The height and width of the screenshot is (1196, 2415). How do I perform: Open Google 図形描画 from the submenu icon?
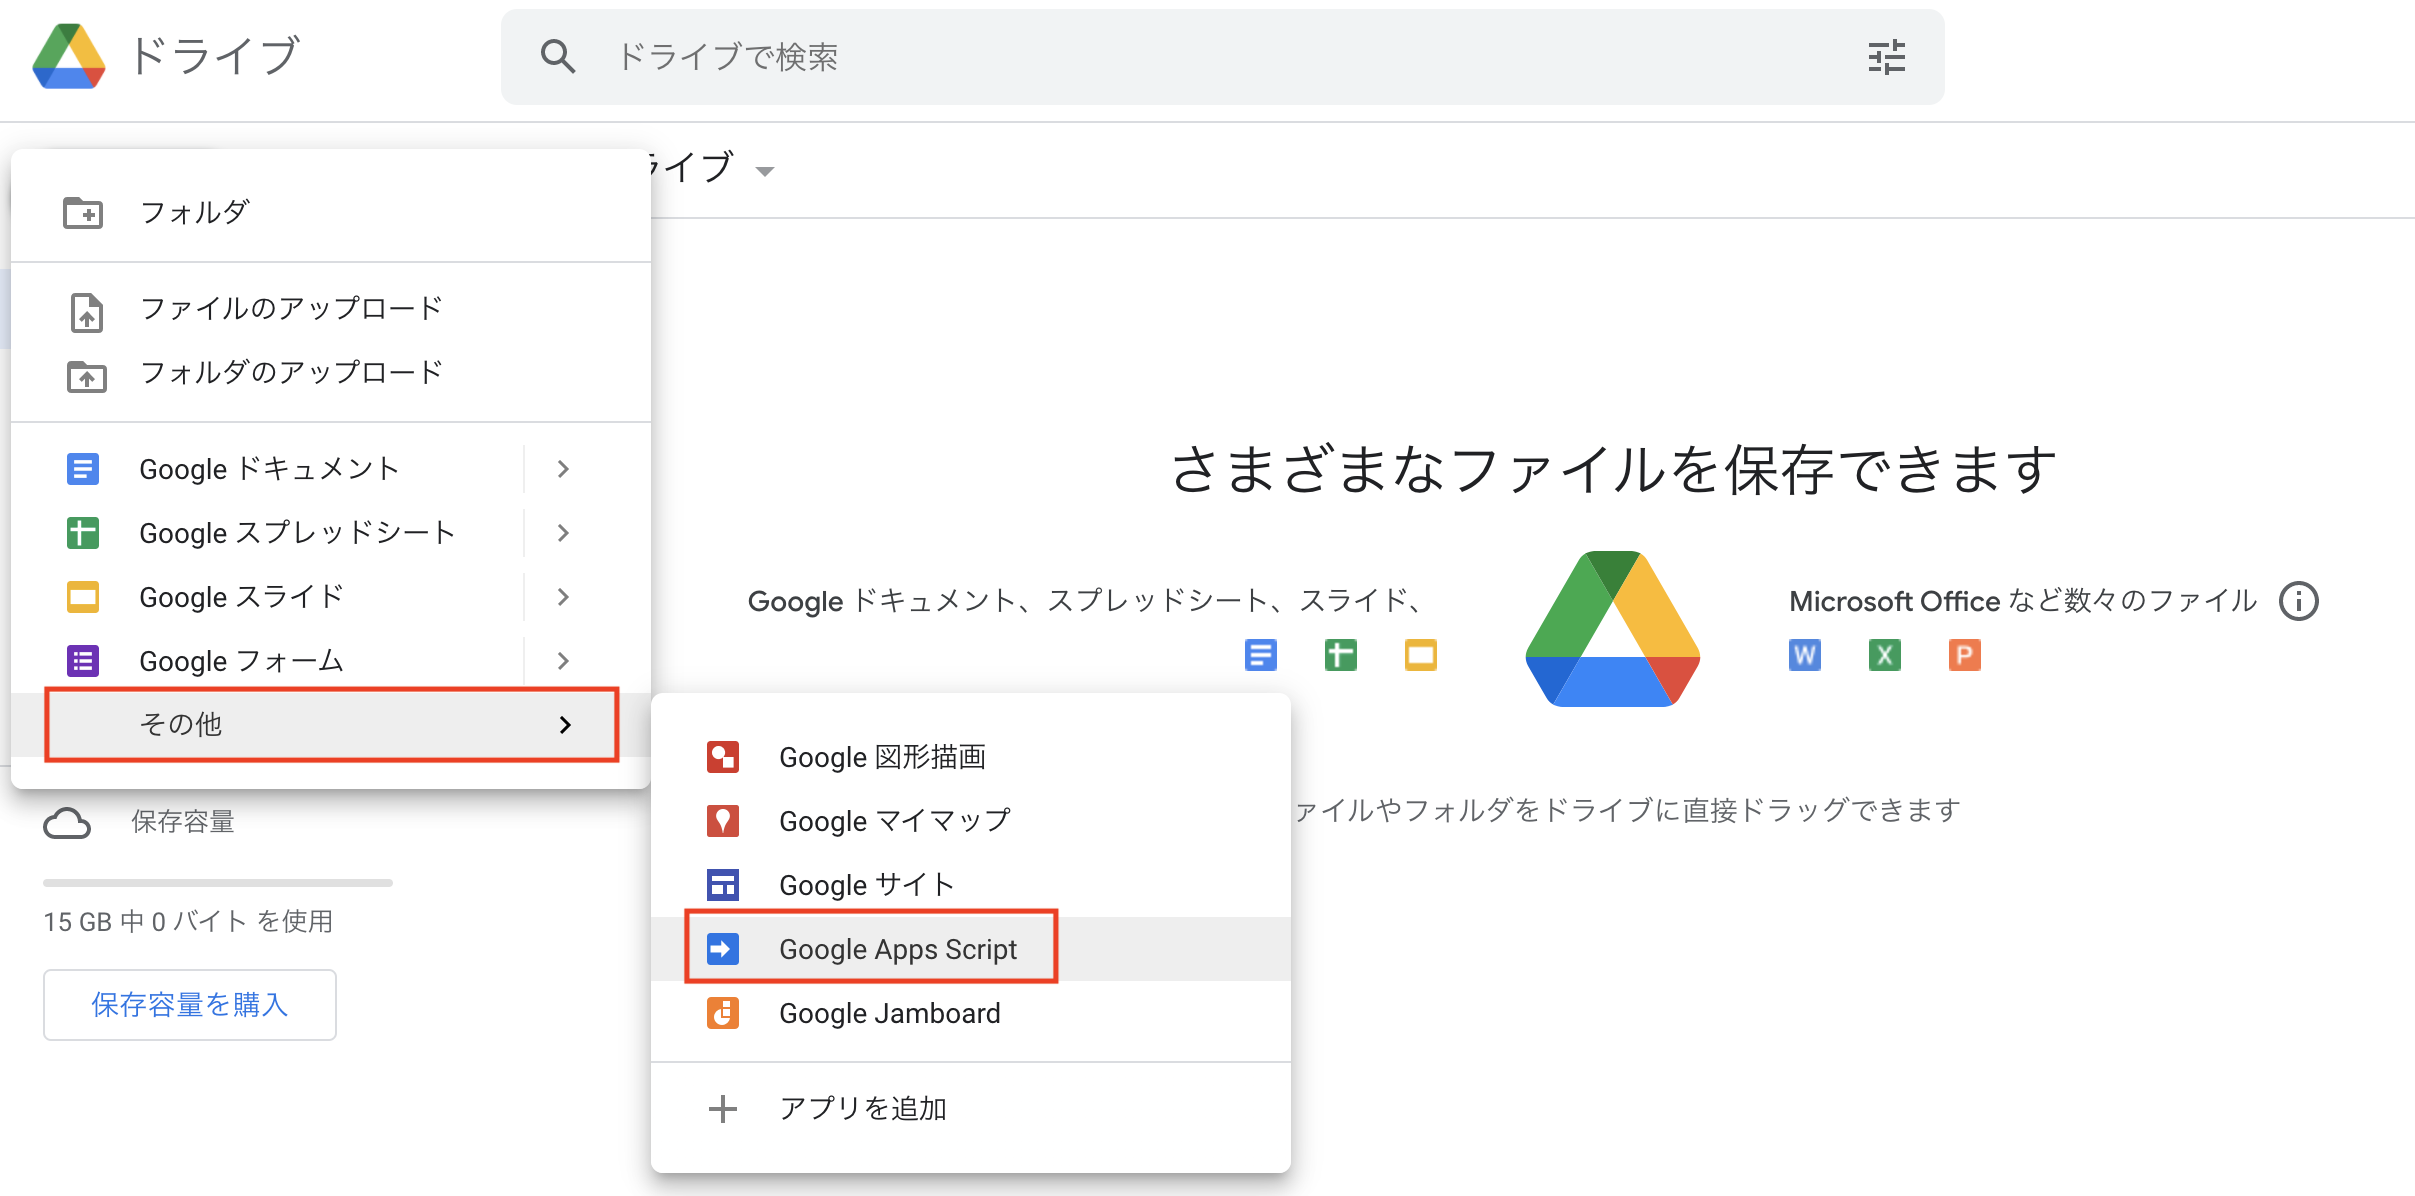tap(722, 756)
